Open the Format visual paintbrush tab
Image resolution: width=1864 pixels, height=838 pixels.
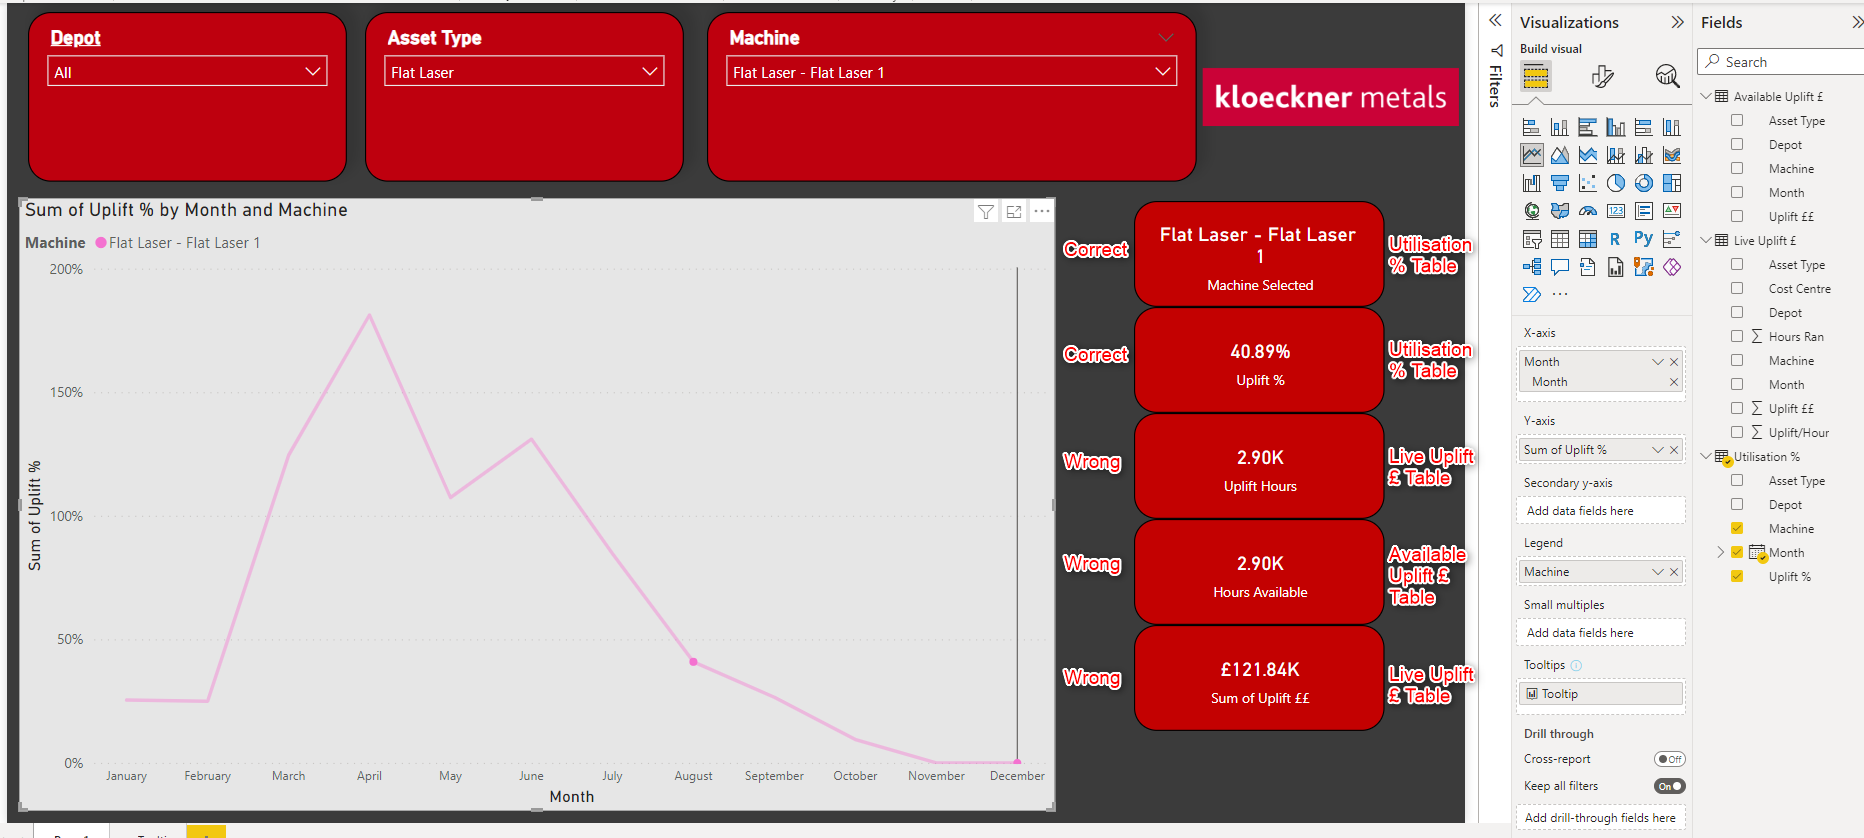point(1602,76)
